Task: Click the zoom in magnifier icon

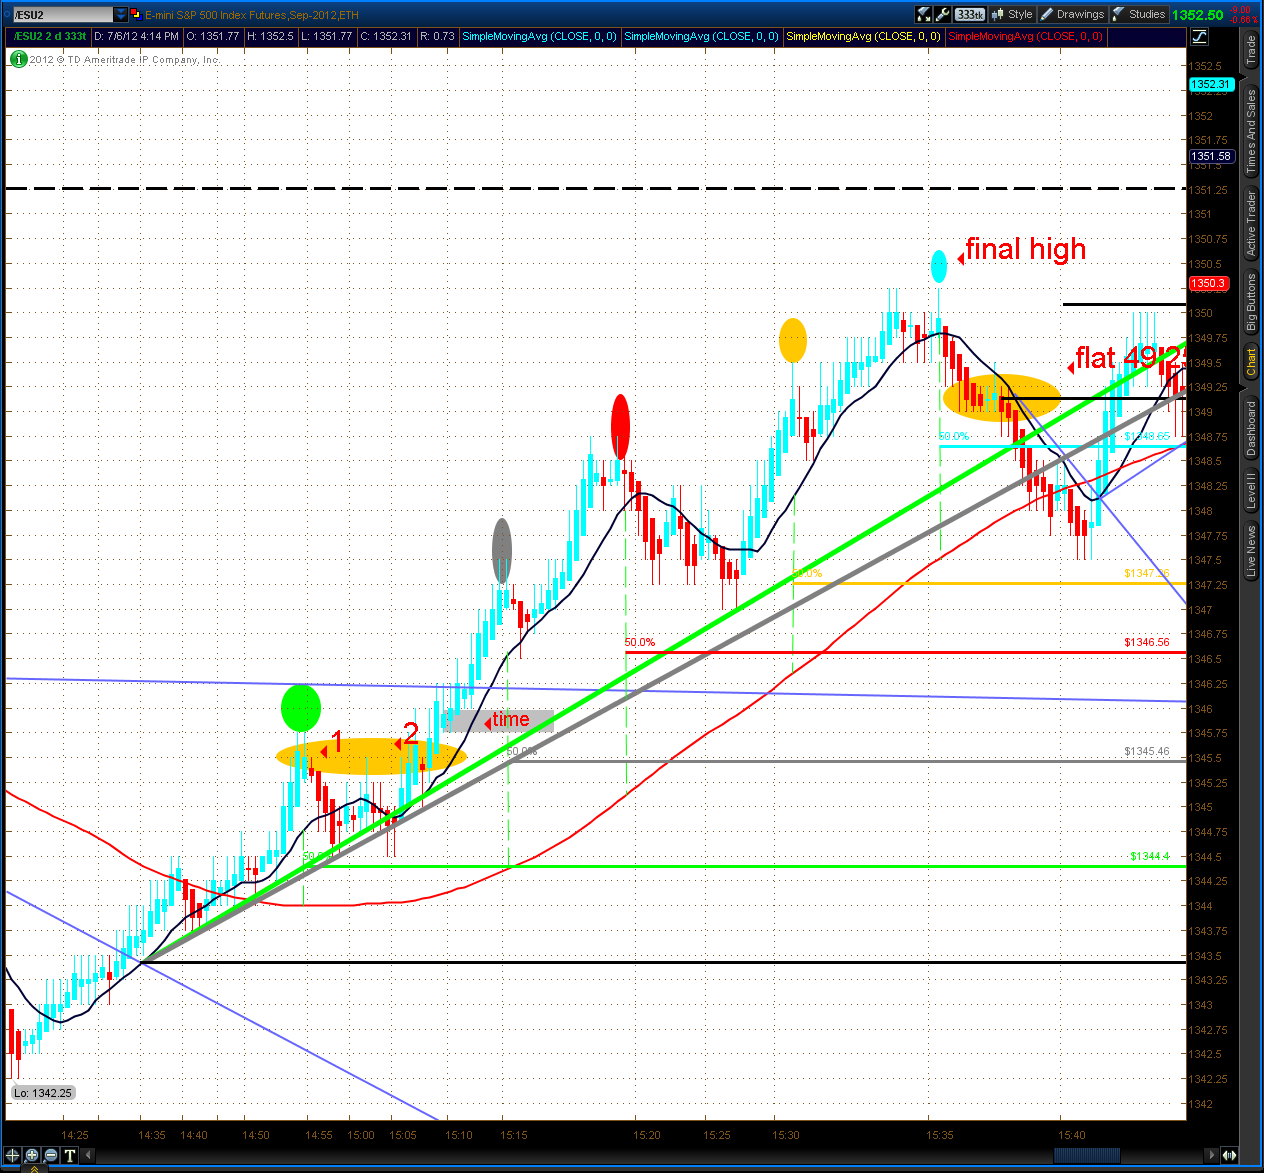Action: click(32, 1156)
